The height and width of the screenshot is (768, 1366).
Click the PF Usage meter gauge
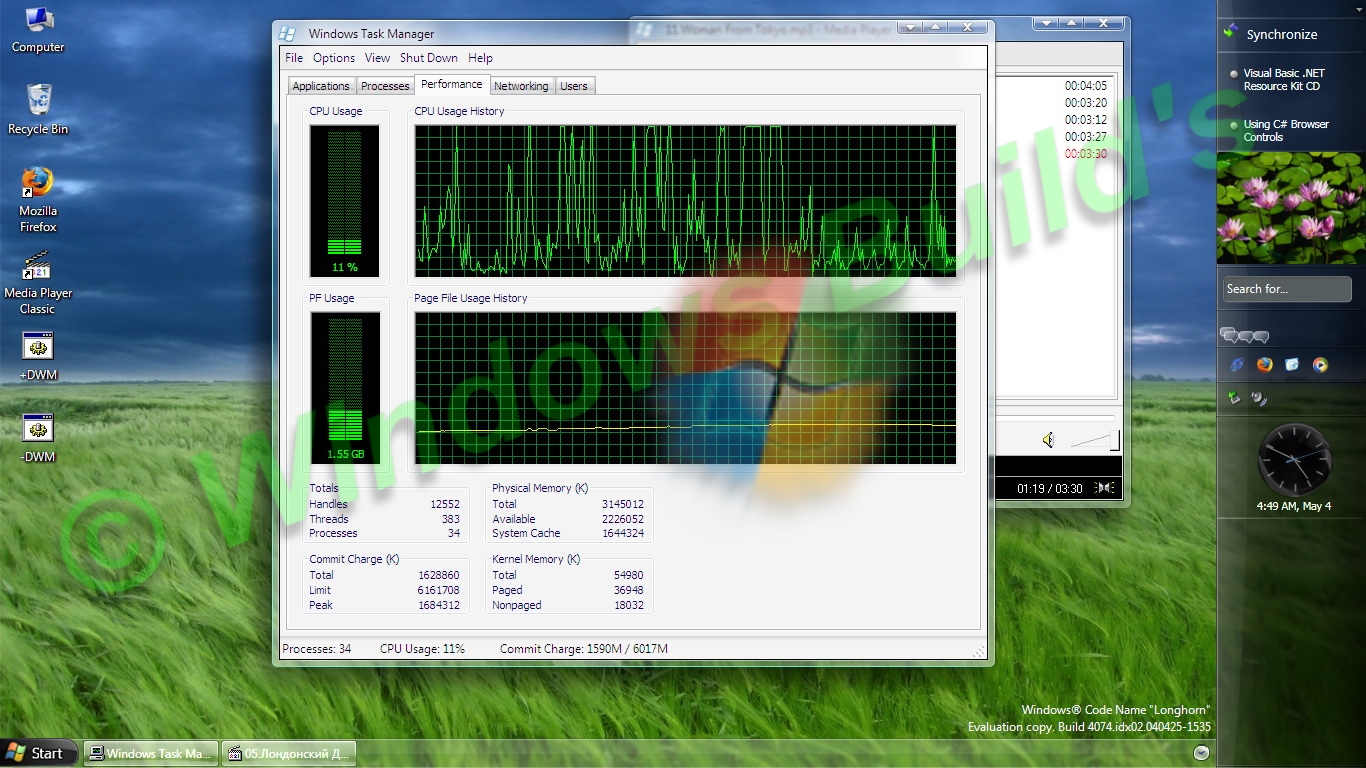tap(345, 387)
